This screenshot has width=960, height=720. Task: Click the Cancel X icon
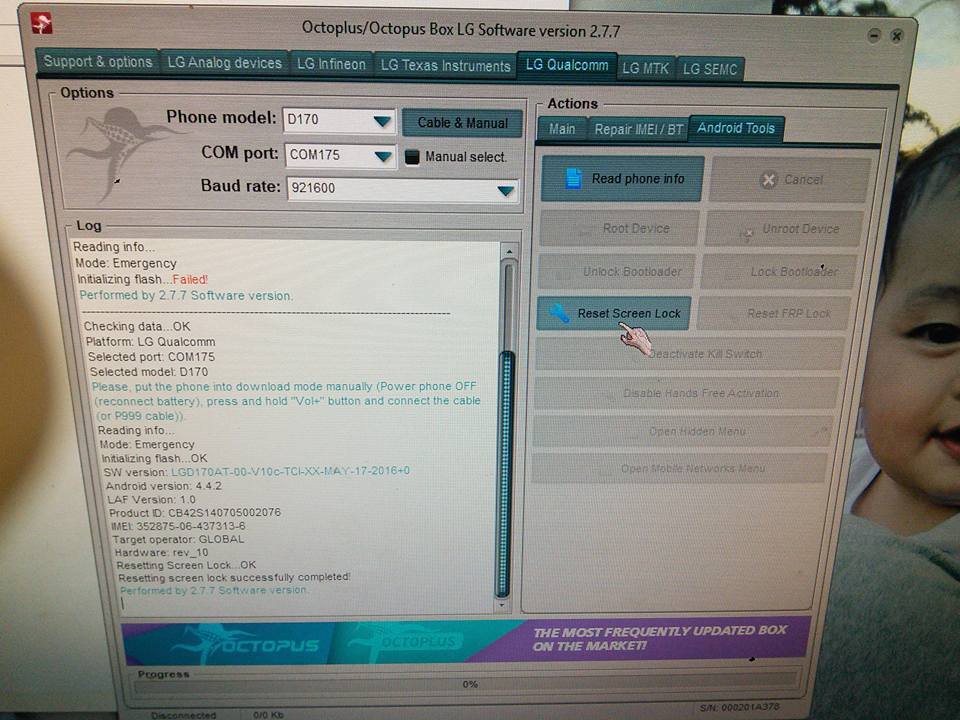coord(768,179)
